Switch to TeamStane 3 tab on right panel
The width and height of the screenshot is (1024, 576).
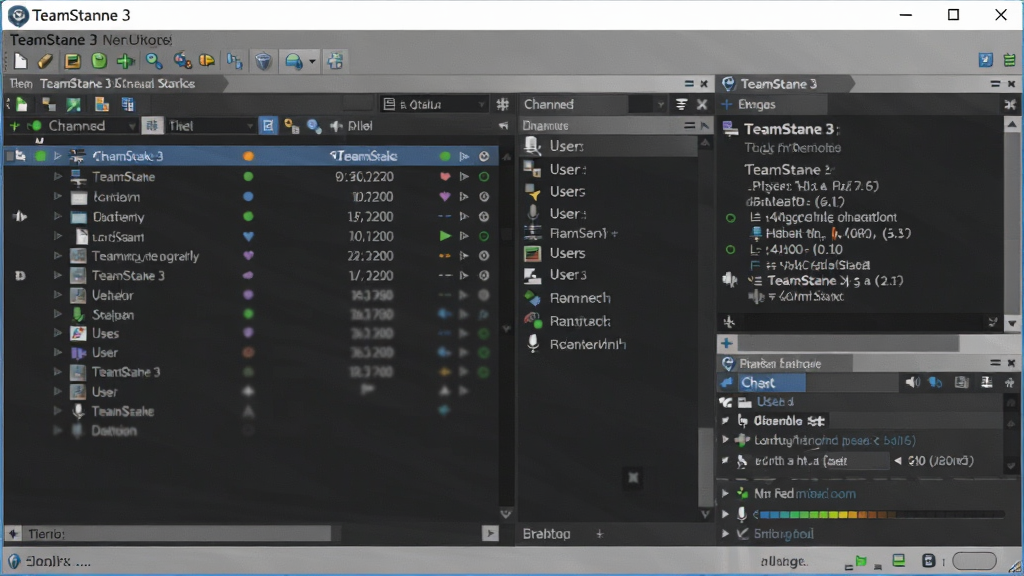coord(785,84)
